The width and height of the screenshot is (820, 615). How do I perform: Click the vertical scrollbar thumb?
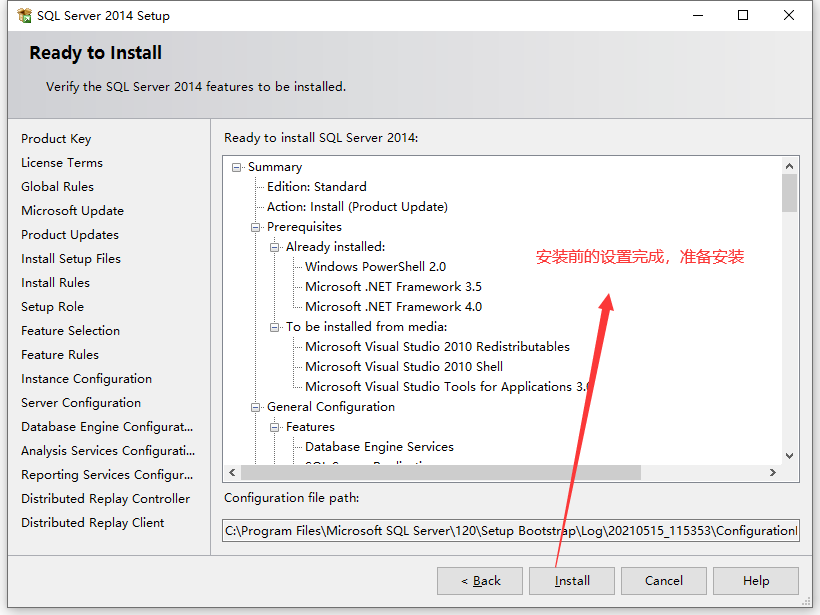[x=789, y=193]
